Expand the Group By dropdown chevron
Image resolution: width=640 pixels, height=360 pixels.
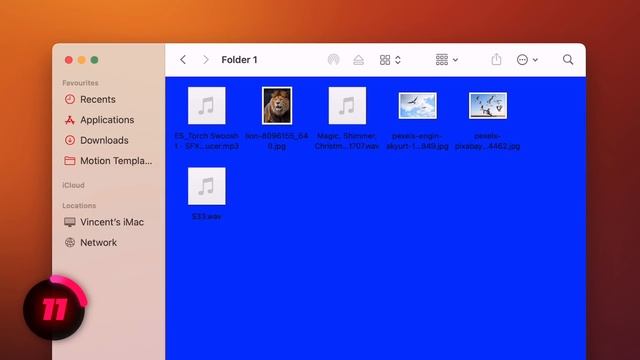456,60
